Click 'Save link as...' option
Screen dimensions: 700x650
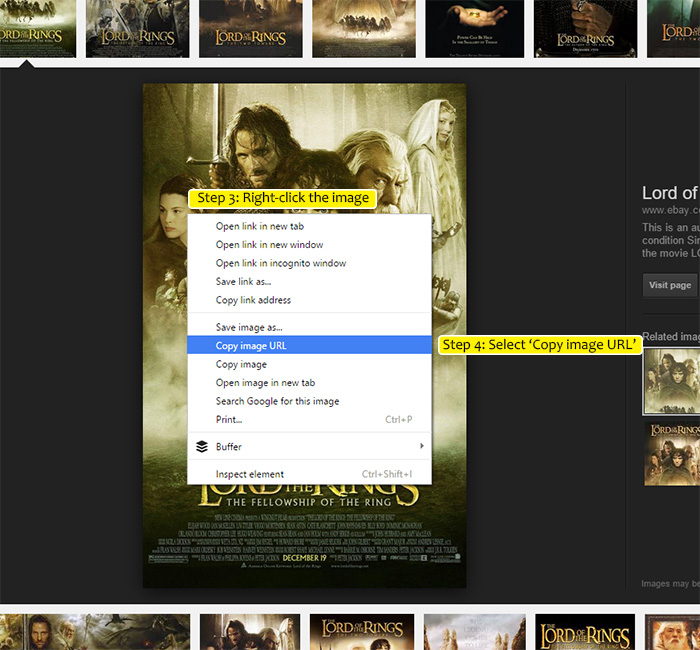[x=243, y=282]
